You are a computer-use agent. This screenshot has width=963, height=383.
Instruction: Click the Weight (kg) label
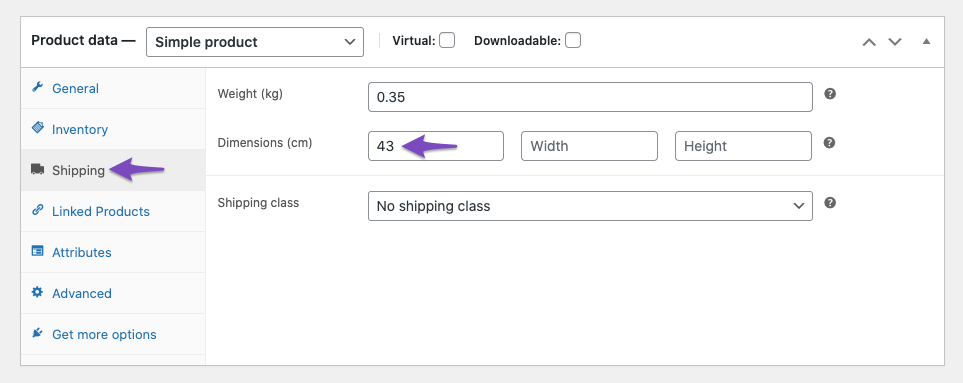[x=250, y=94]
